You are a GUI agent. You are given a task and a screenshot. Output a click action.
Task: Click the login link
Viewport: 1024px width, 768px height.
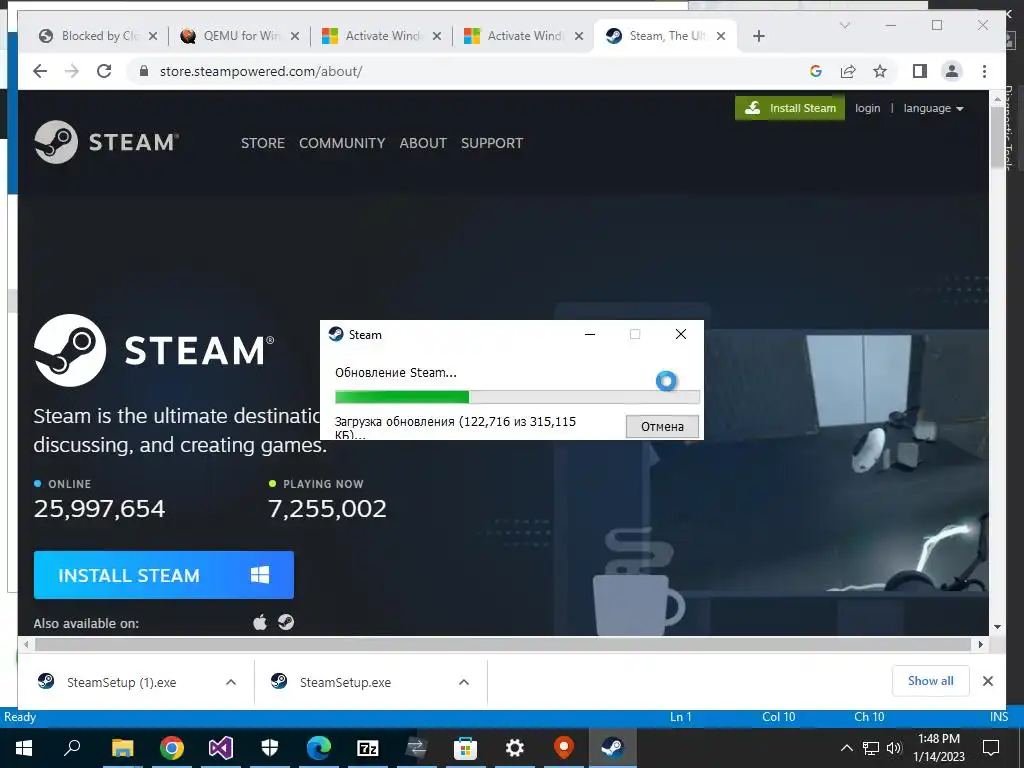[867, 108]
